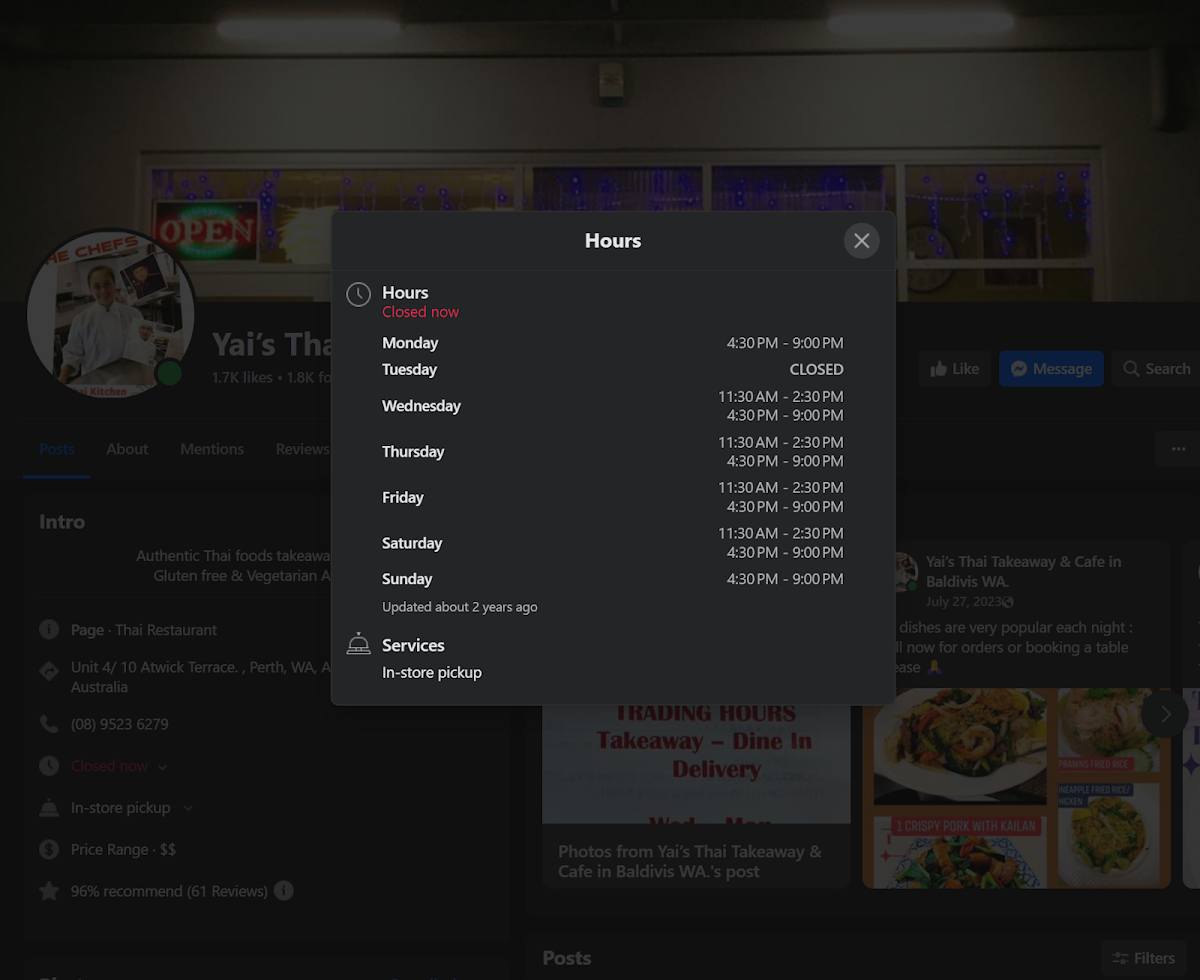Switch to the Posts tab
1200x980 pixels.
pos(57,449)
